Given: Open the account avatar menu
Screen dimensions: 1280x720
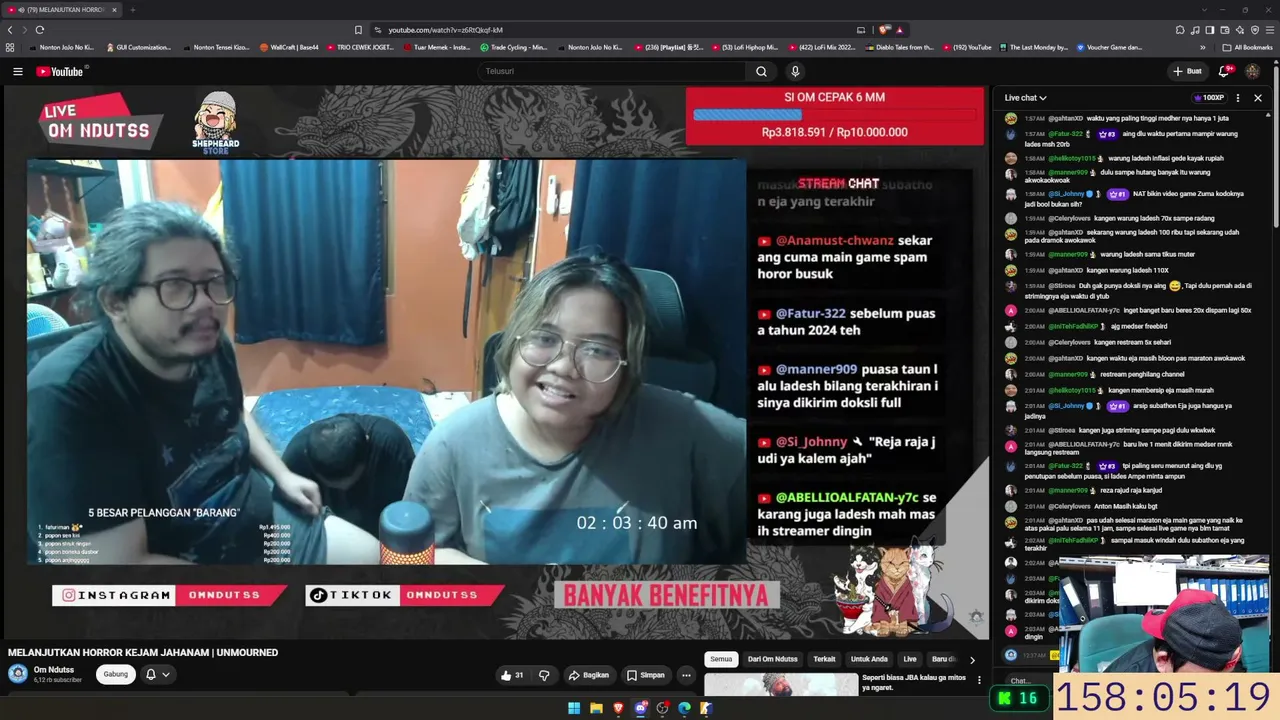Looking at the screenshot, I should point(1252,71).
